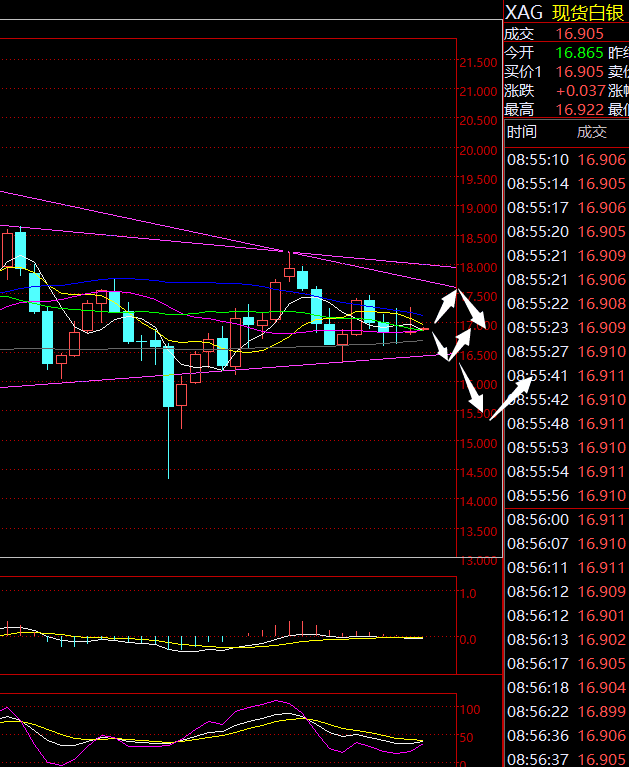Click the 08:55:21 row priced 16.906
Viewport: 629px width, 767px height.
pyautogui.click(x=566, y=280)
